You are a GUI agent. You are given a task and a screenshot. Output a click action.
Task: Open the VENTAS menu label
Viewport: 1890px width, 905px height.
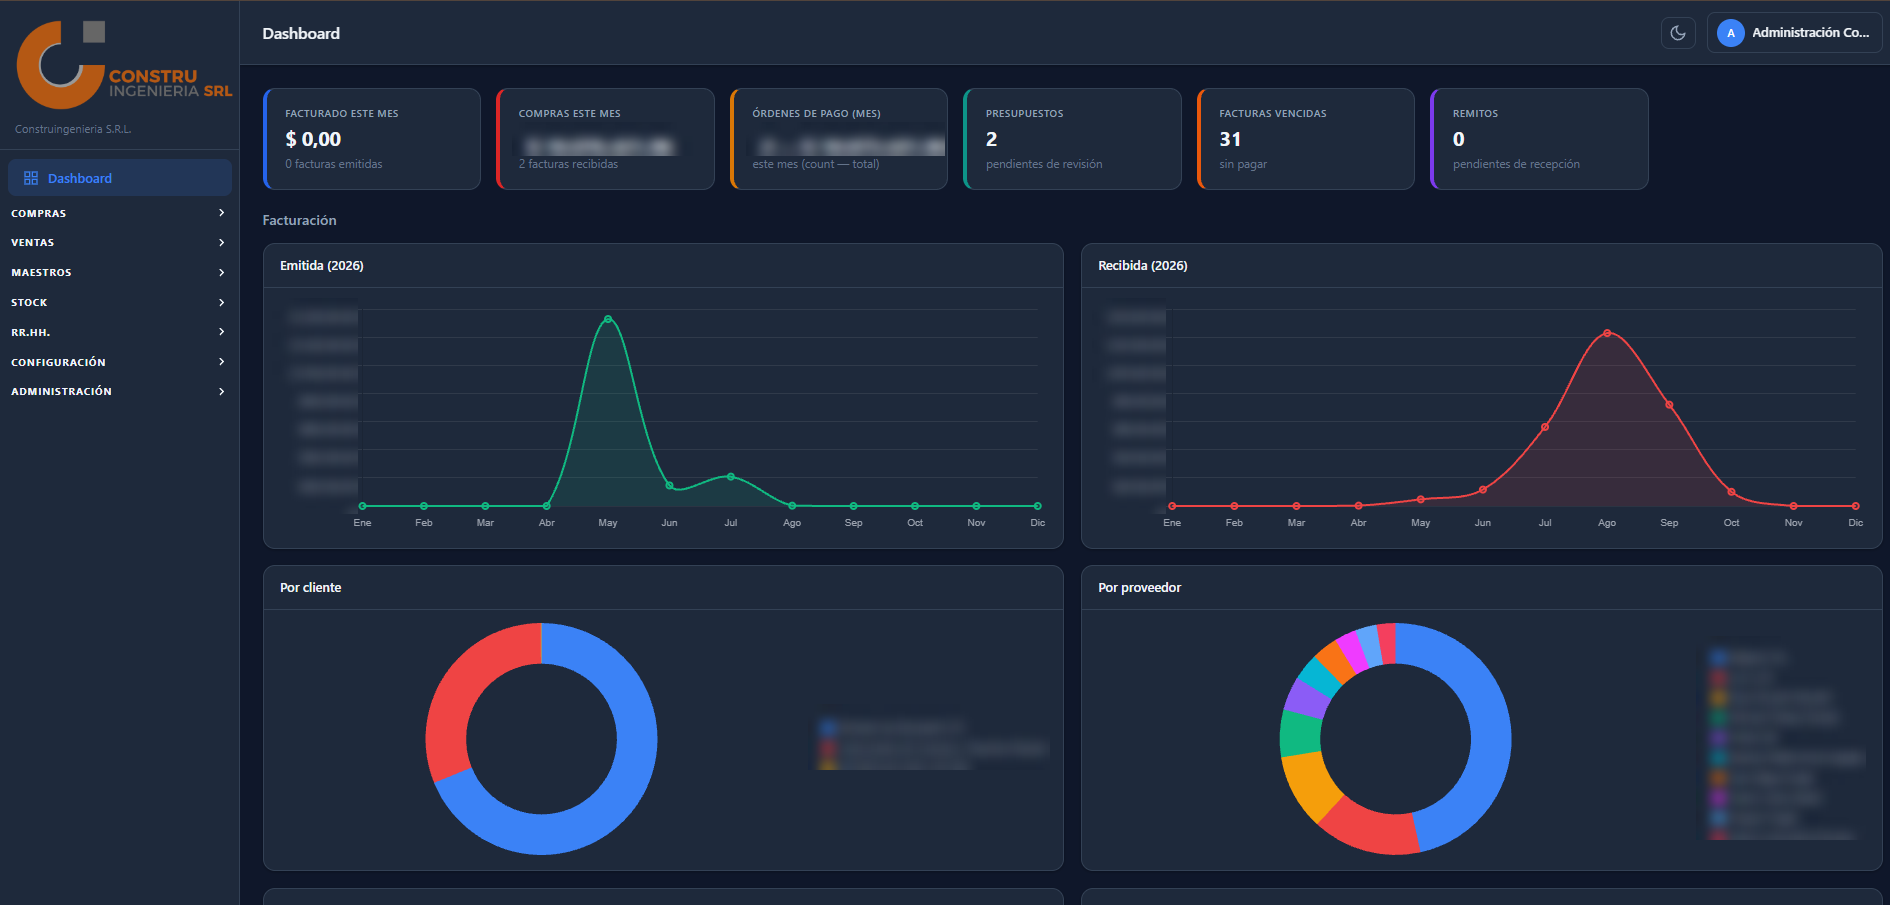click(x=33, y=243)
